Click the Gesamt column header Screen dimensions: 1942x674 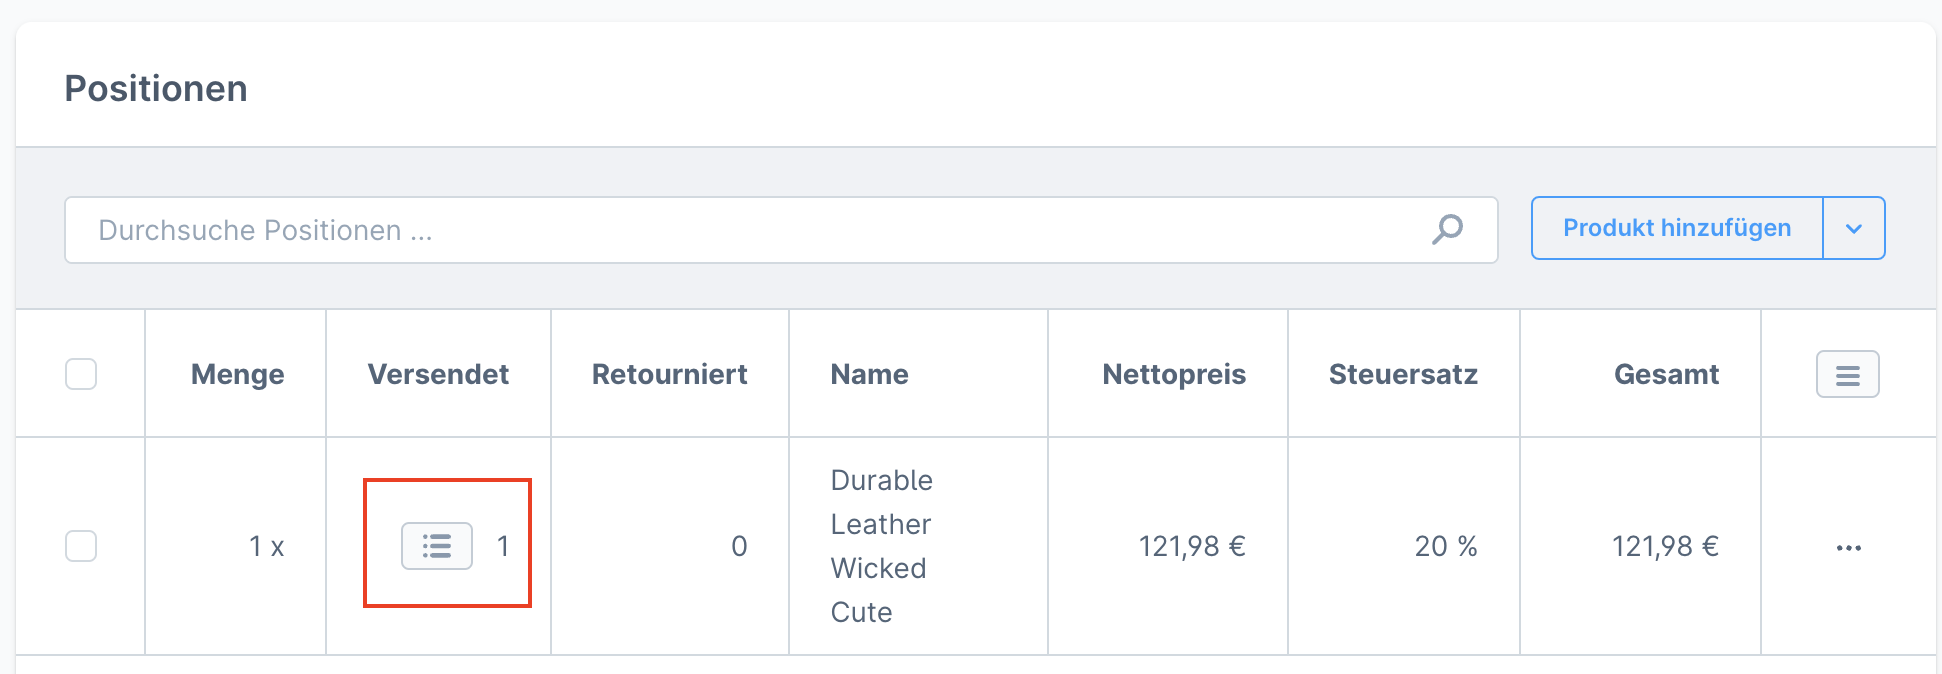(x=1667, y=374)
